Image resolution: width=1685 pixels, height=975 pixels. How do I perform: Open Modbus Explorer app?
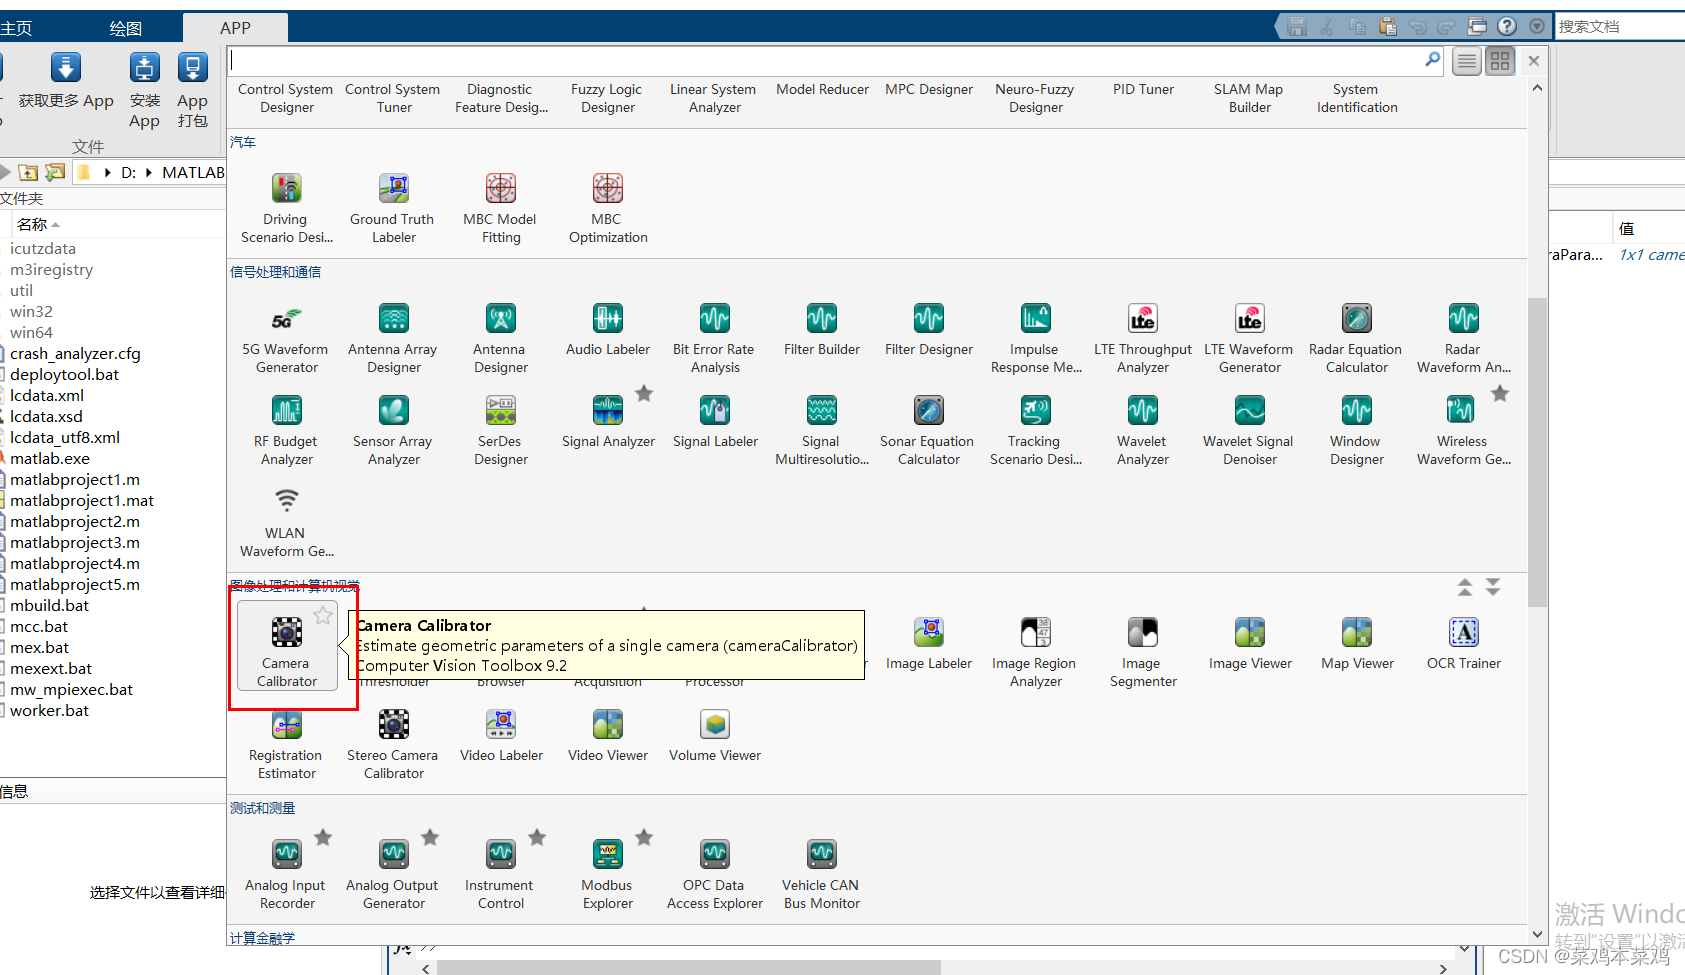[608, 874]
